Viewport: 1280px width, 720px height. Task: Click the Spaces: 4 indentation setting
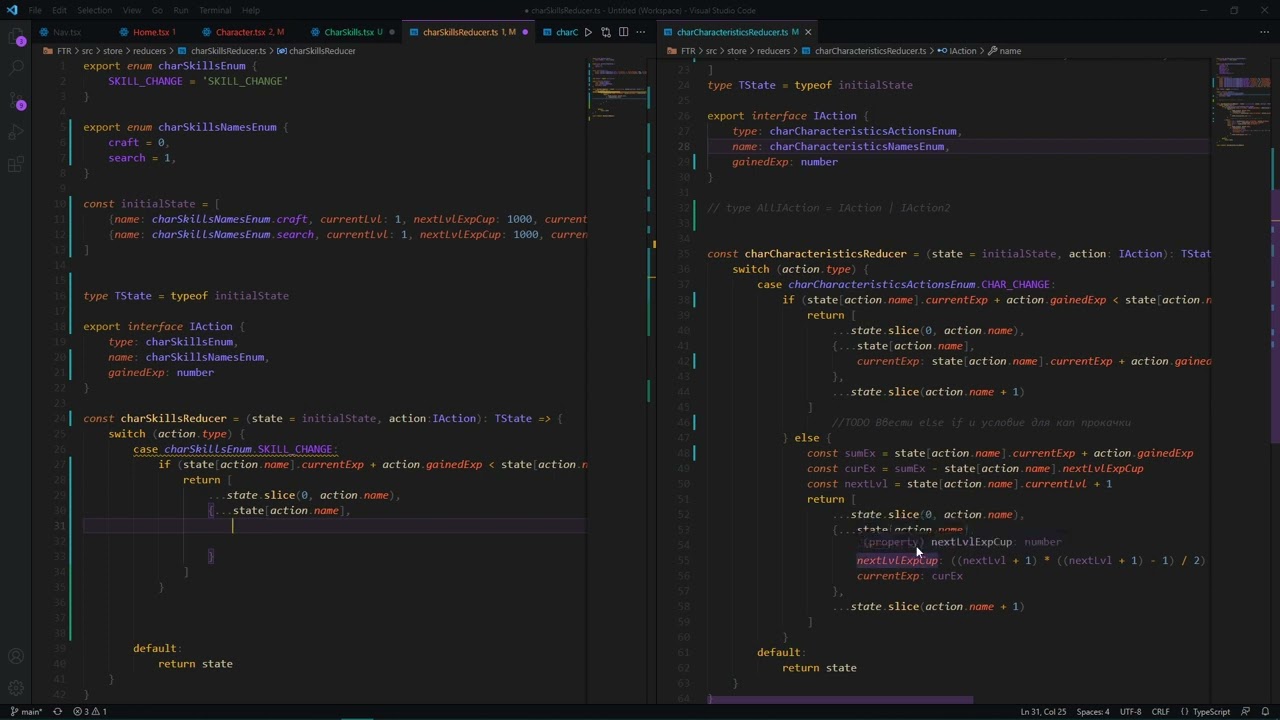(x=1092, y=712)
